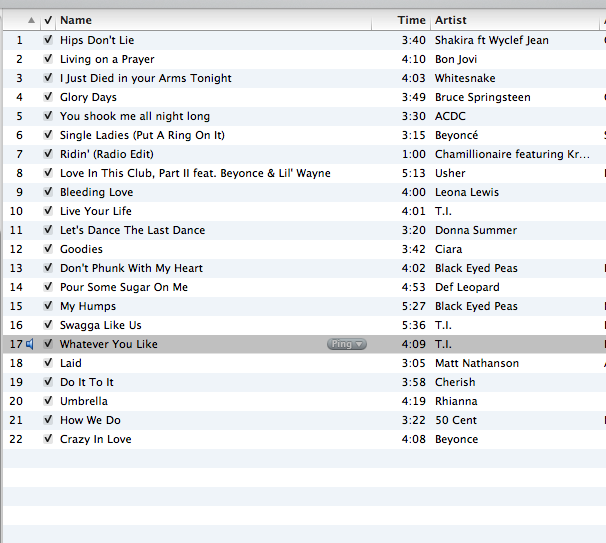Click artist Bon Jovi
The image size is (606, 543).
pyautogui.click(x=456, y=59)
